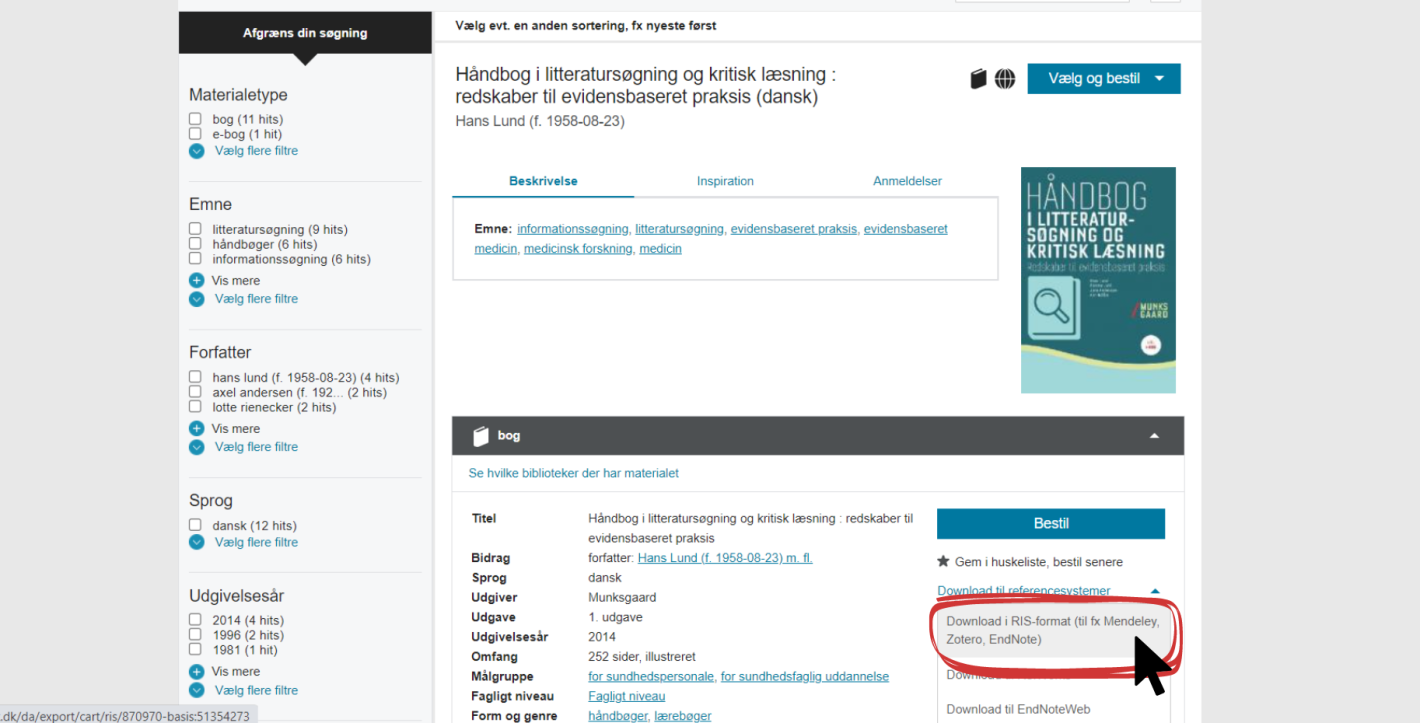Click the book icon in the bog header
The height and width of the screenshot is (723, 1420).
click(x=481, y=436)
